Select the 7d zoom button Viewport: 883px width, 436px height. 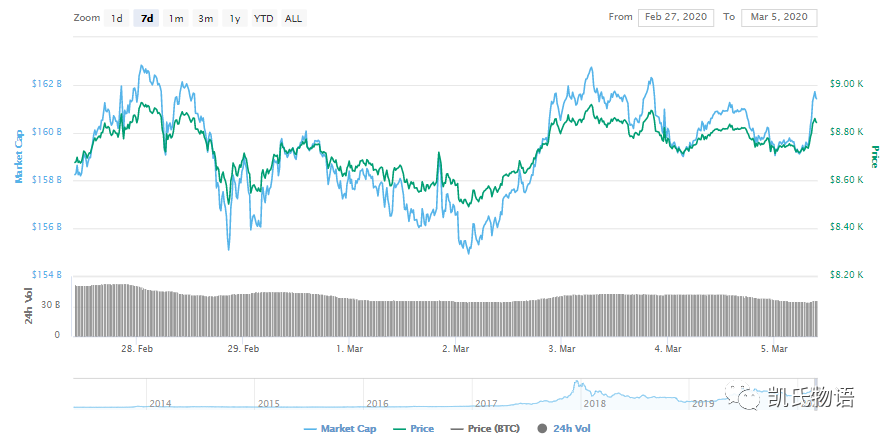point(146,18)
